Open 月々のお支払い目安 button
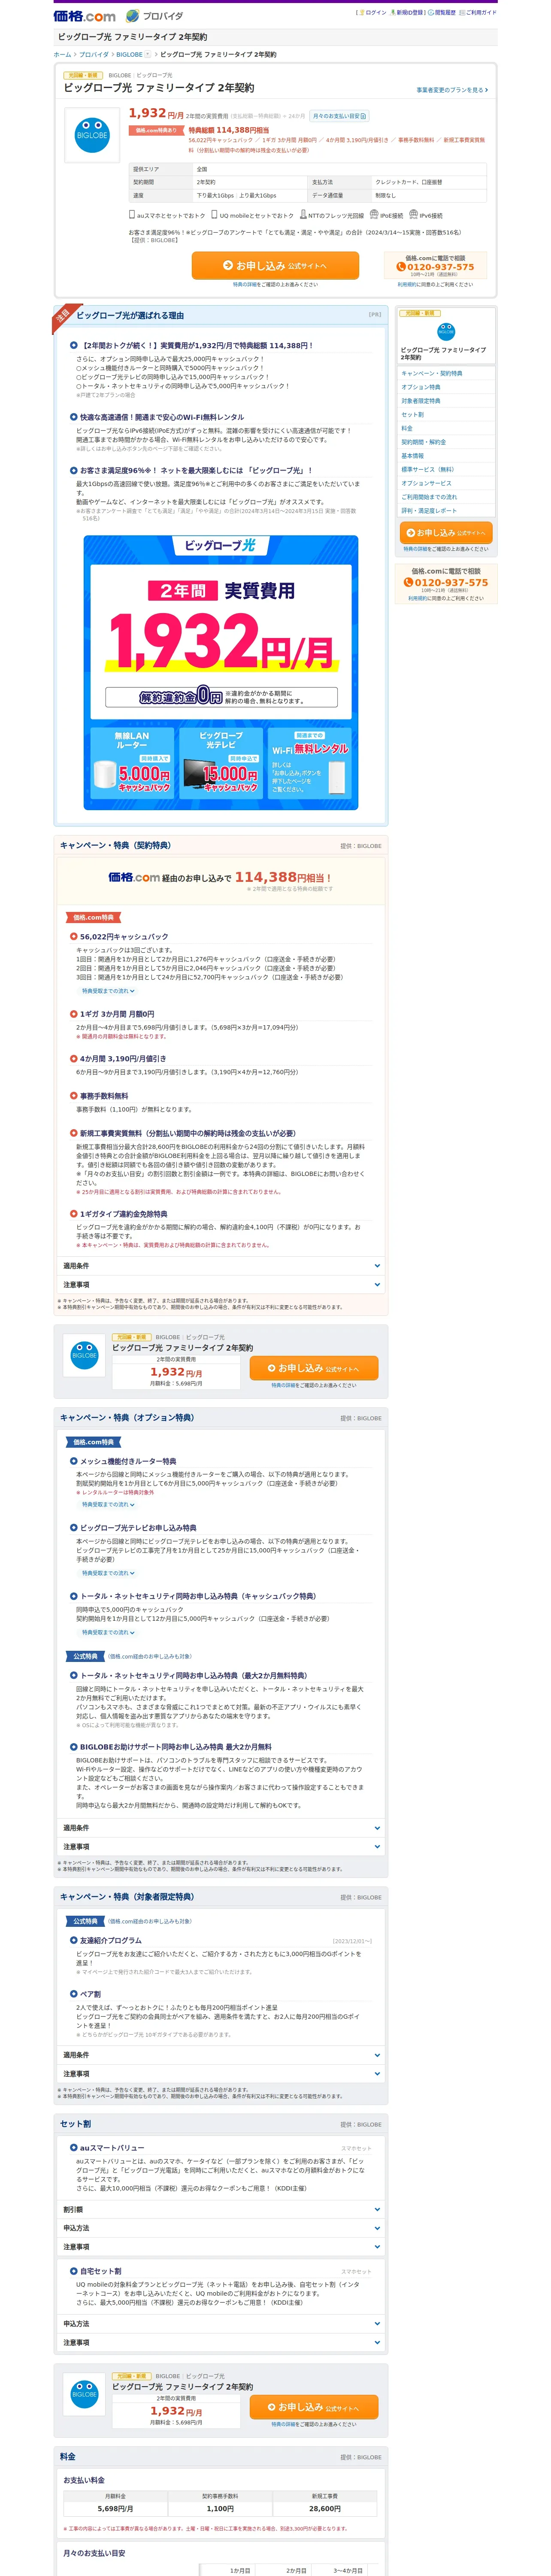This screenshot has width=551, height=2576. pos(339,116)
